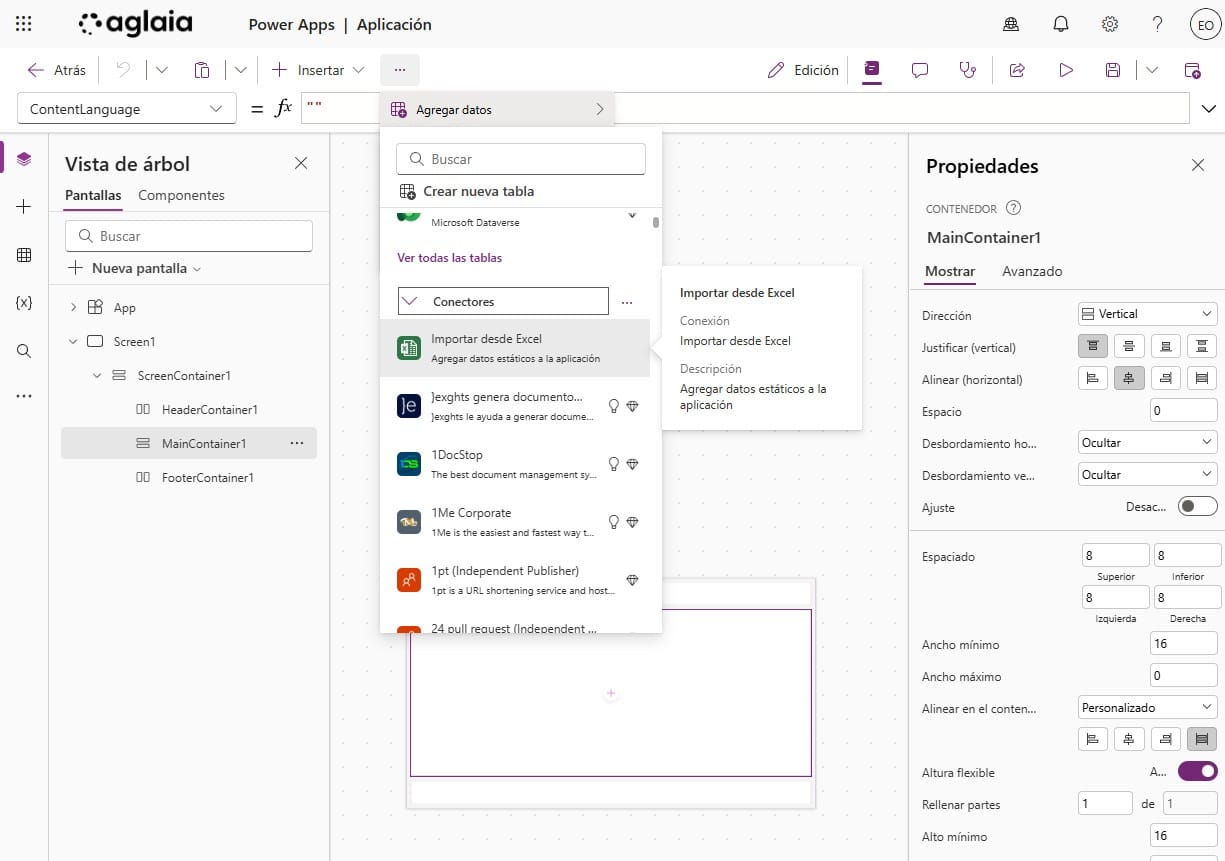The image size is (1225, 861).
Task: Open the Search icon in left rail
Action: 24,351
